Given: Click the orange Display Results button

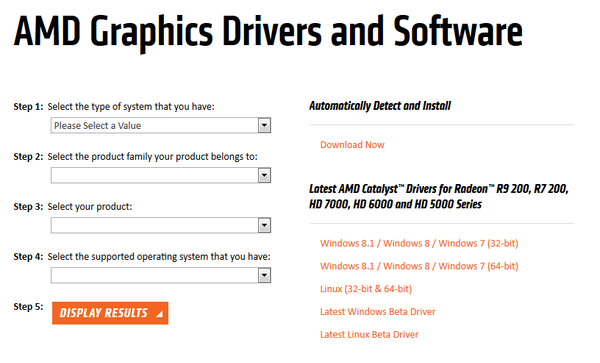Looking at the screenshot, I should coord(110,313).
